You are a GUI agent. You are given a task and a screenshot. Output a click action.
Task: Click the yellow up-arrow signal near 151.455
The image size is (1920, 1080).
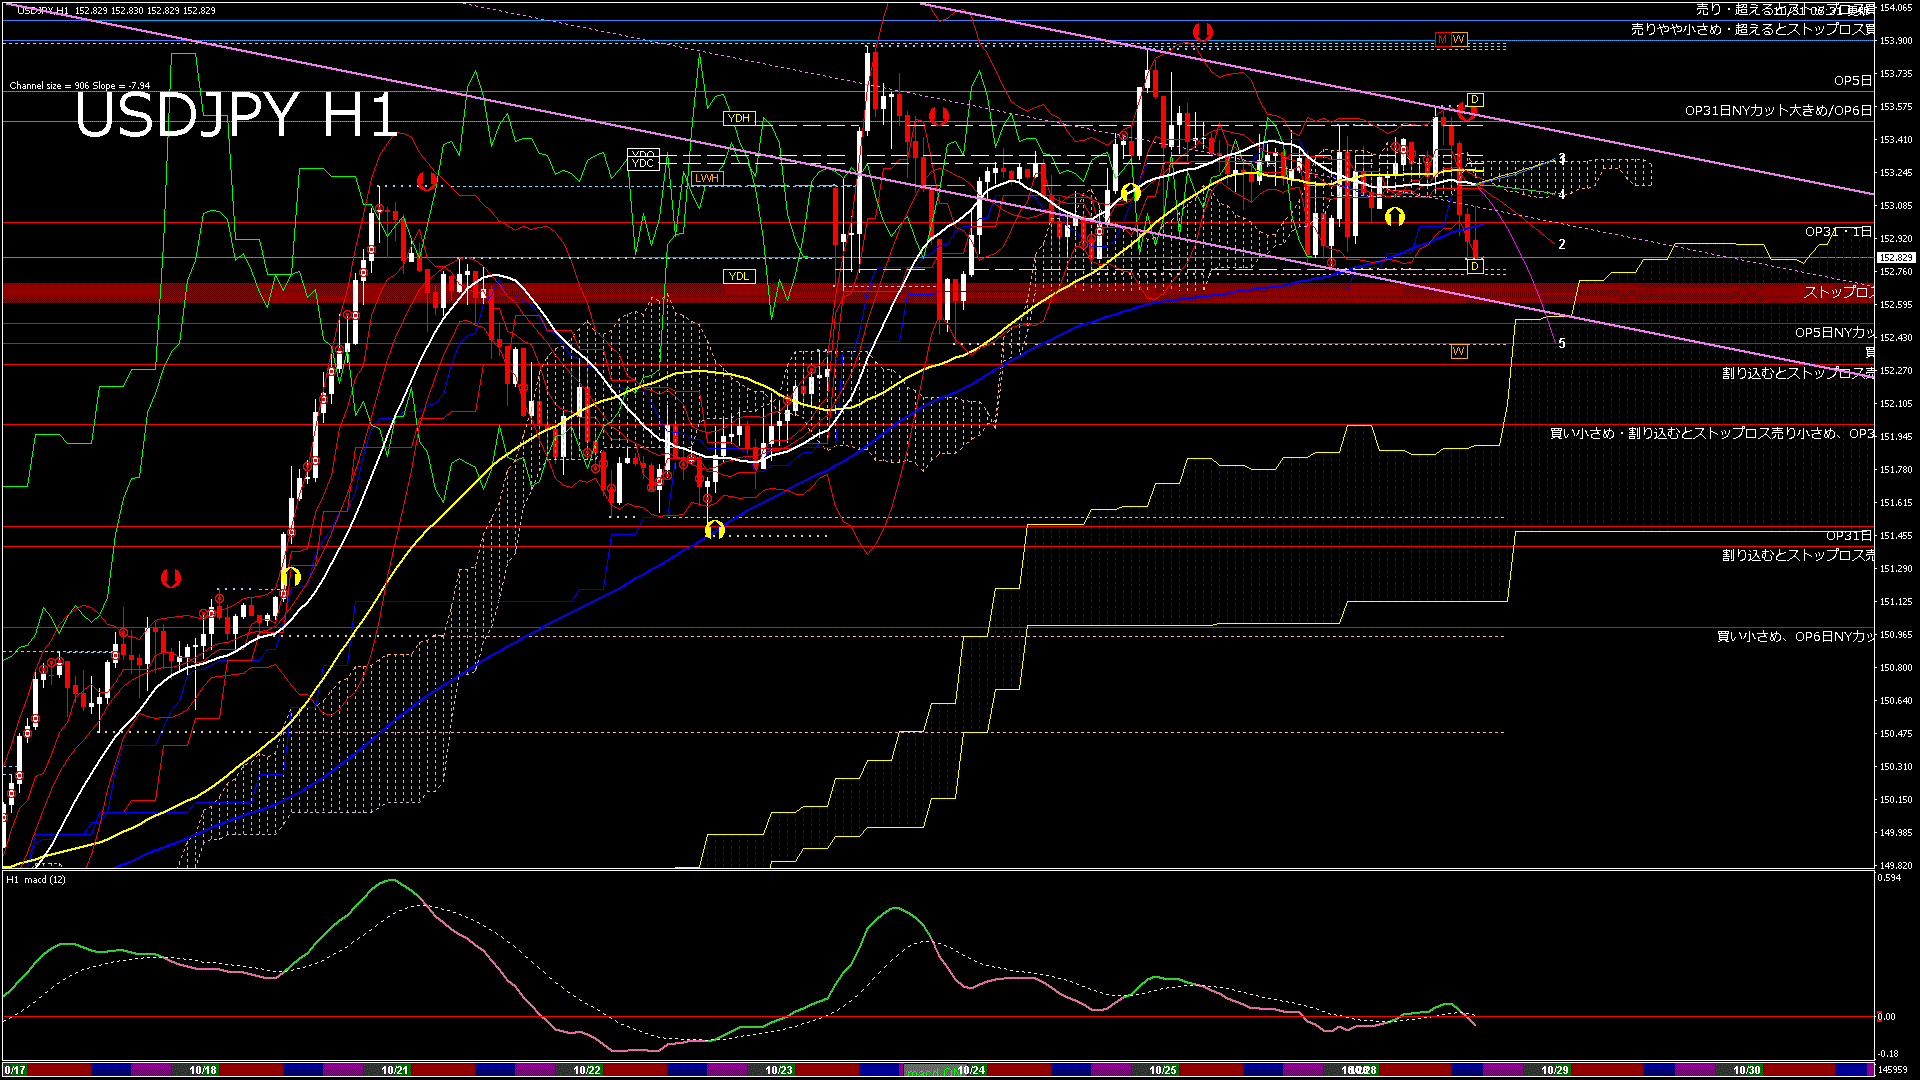click(714, 530)
